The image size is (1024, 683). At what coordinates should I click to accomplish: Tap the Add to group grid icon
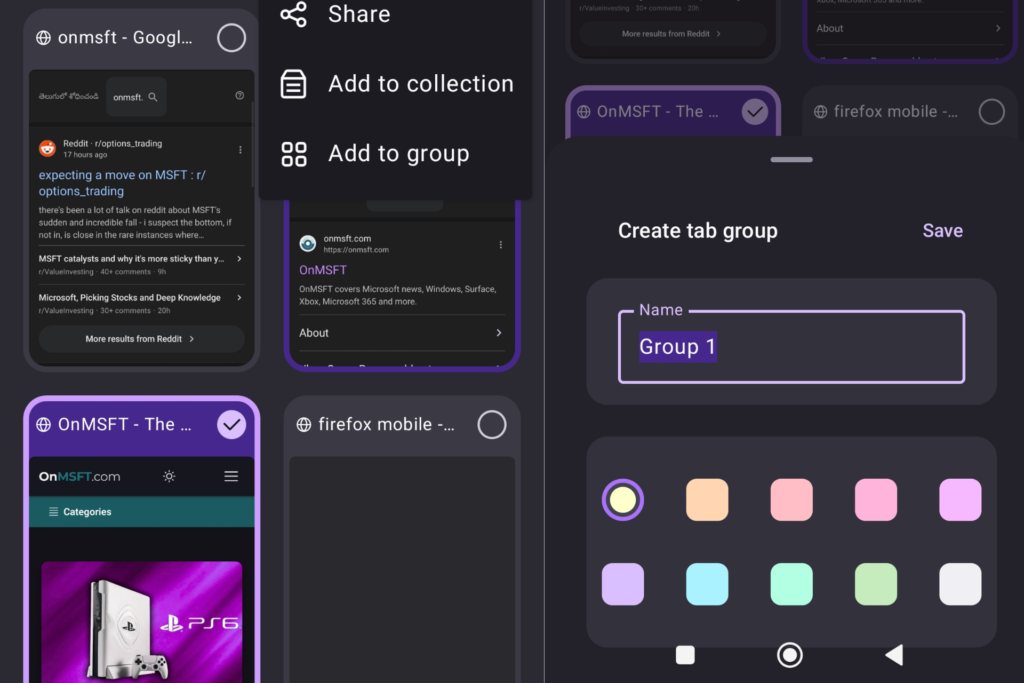pyautogui.click(x=293, y=154)
